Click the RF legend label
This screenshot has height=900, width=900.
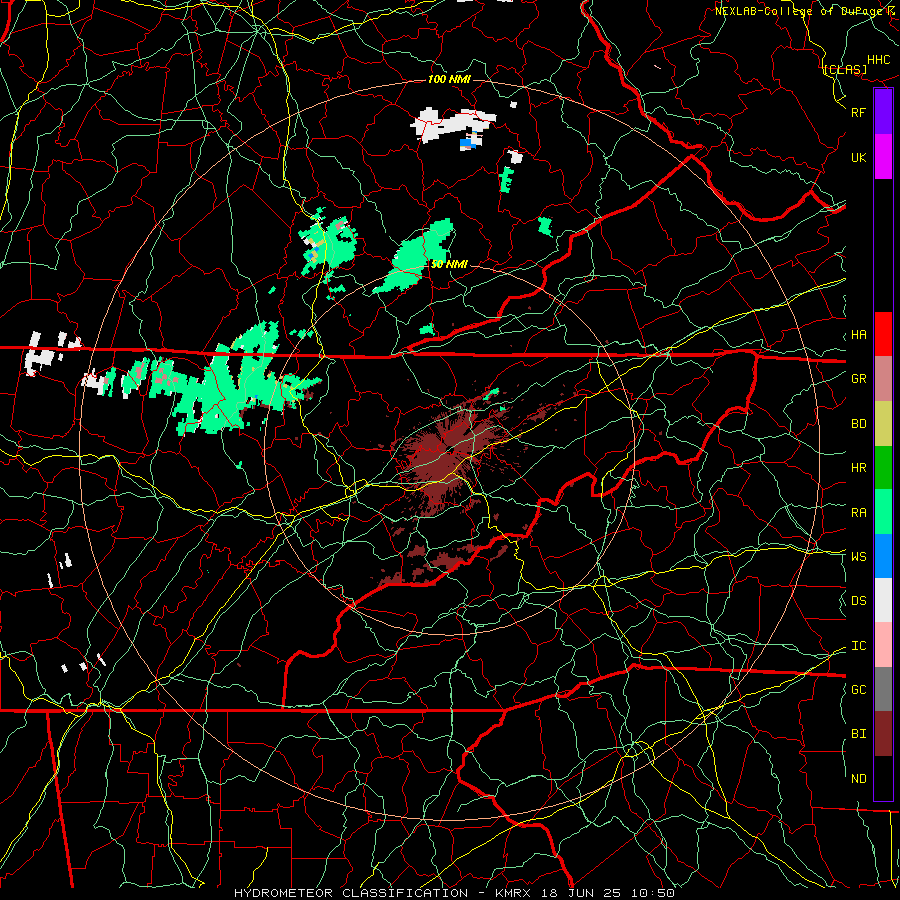pyautogui.click(x=858, y=112)
